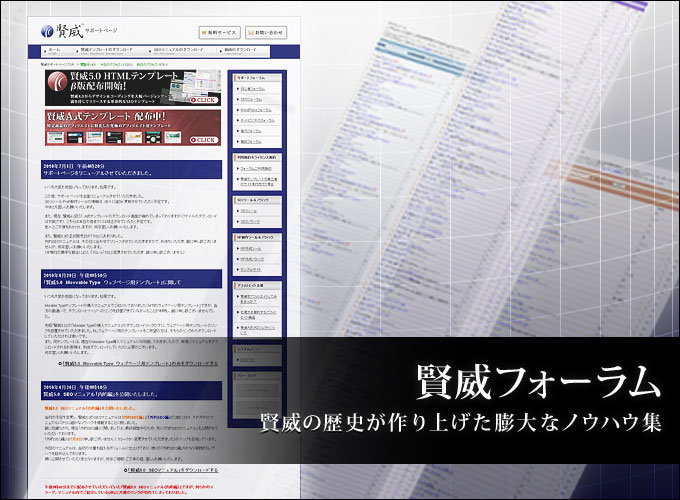Open the お問い合わせ button in the header
Image resolution: width=680 pixels, height=500 pixels.
click(266, 33)
